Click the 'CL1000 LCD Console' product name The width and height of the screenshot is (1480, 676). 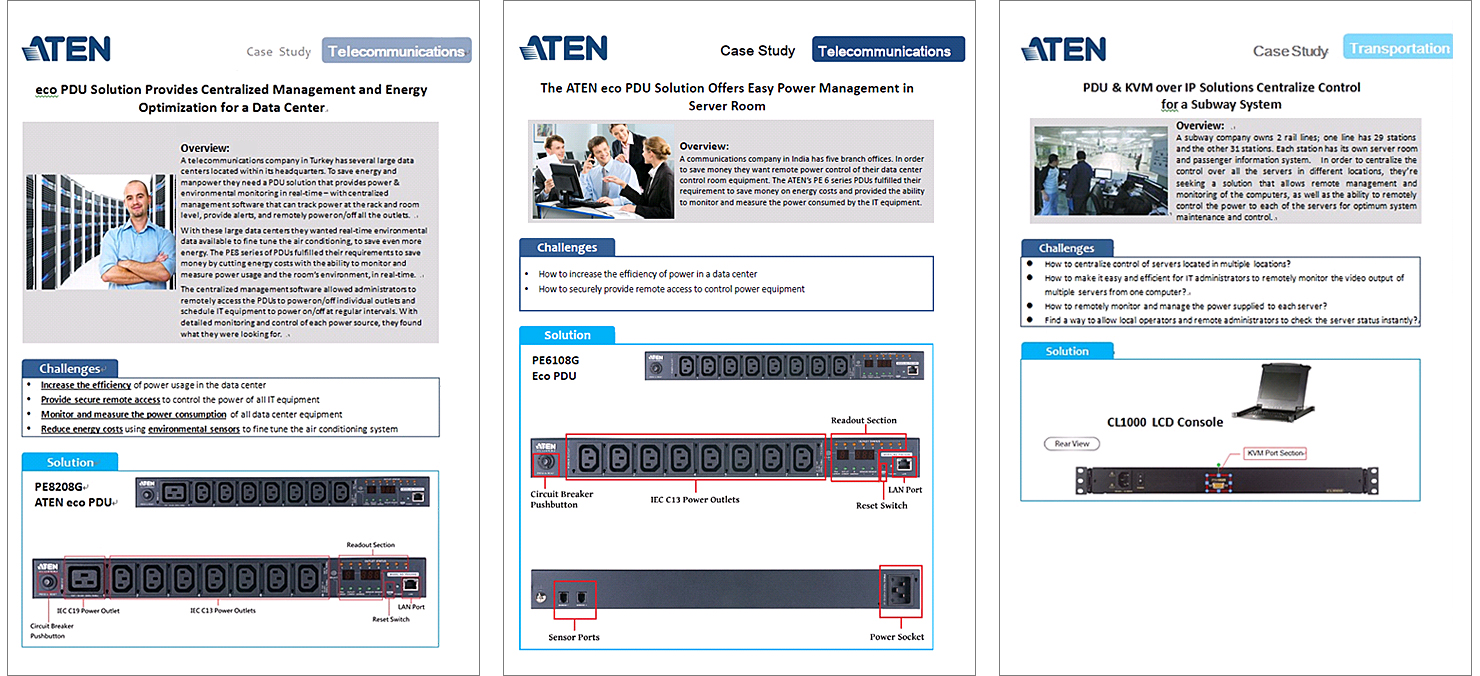1164,422
